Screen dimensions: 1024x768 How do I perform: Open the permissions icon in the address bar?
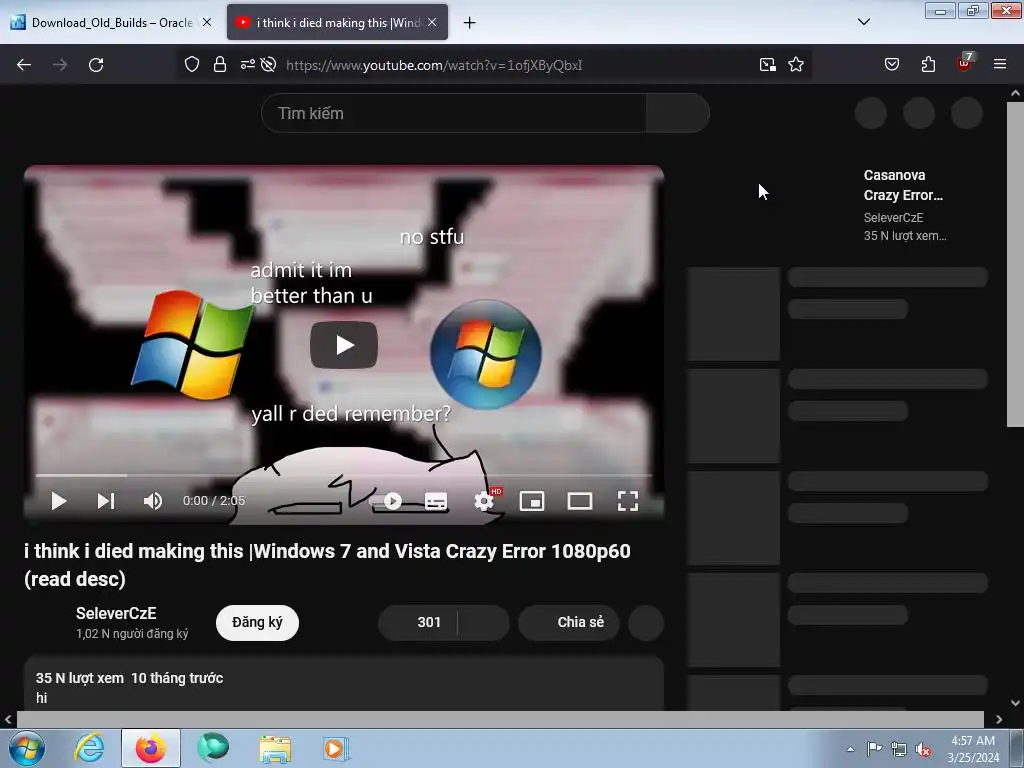tap(248, 65)
